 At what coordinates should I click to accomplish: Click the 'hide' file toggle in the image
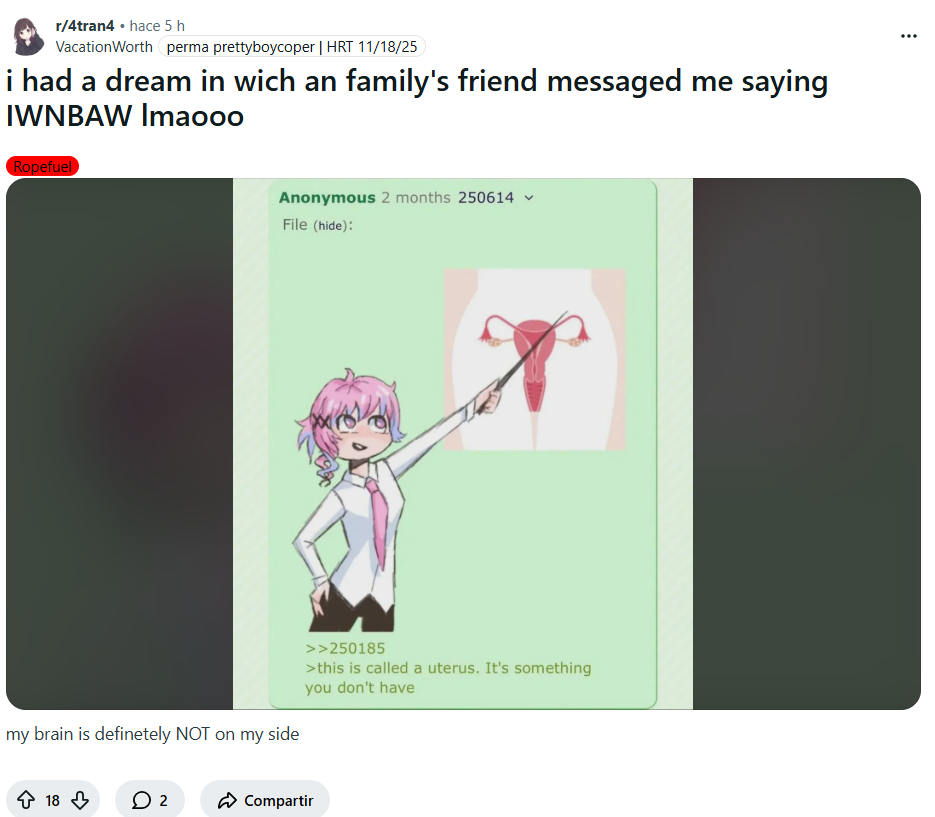tap(331, 226)
